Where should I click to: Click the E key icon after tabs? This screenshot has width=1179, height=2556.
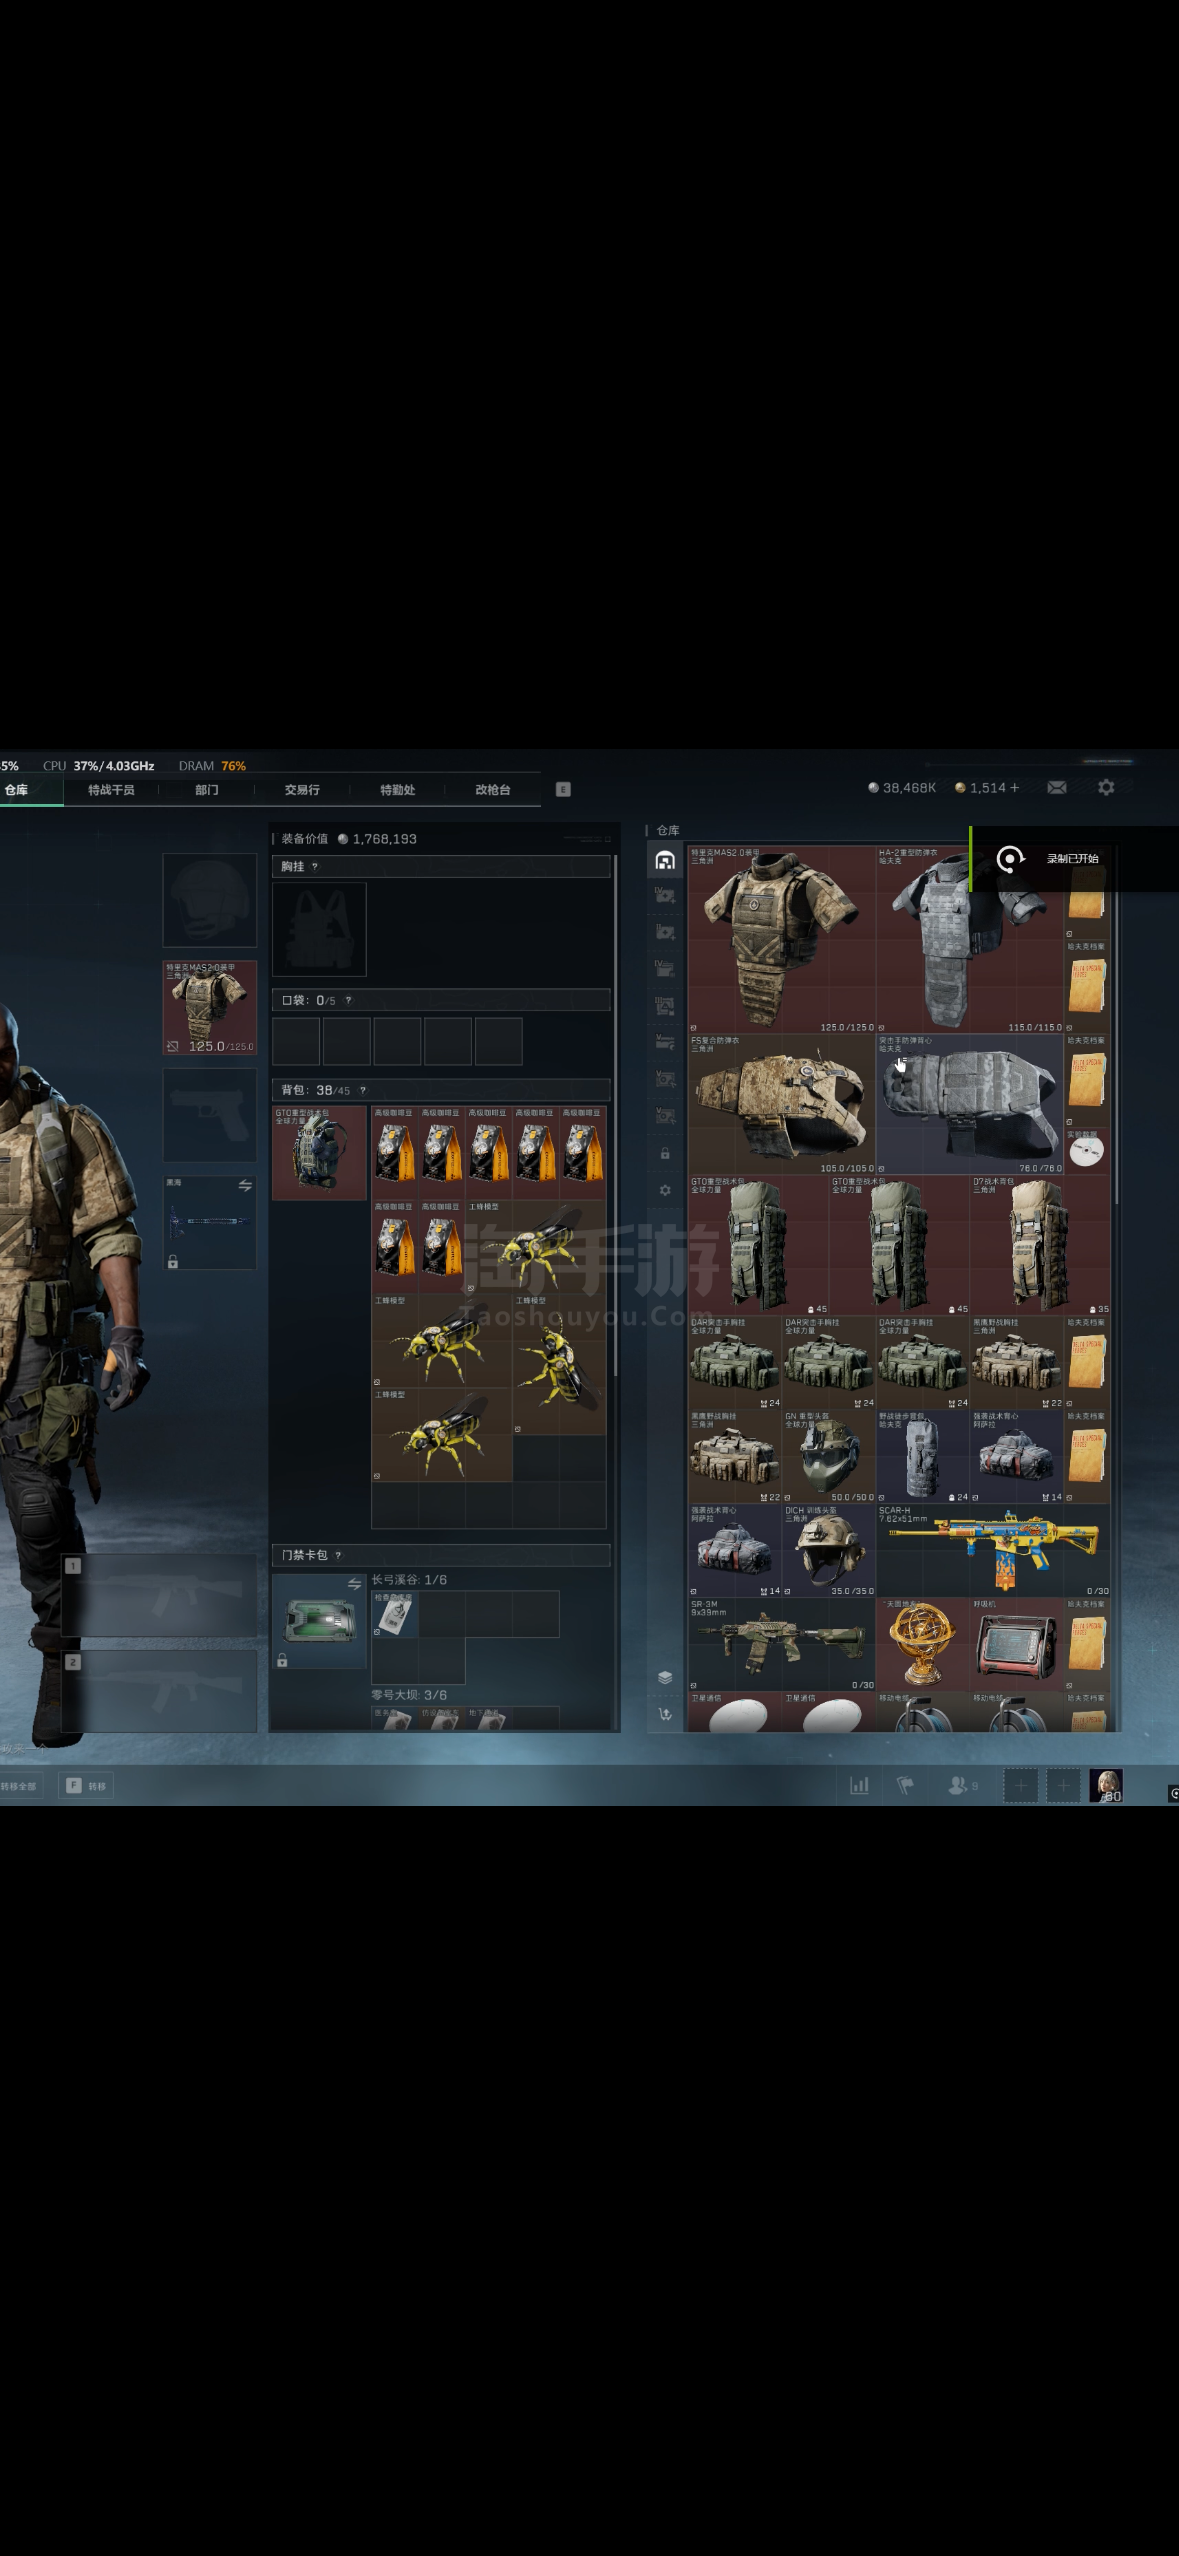pos(563,789)
